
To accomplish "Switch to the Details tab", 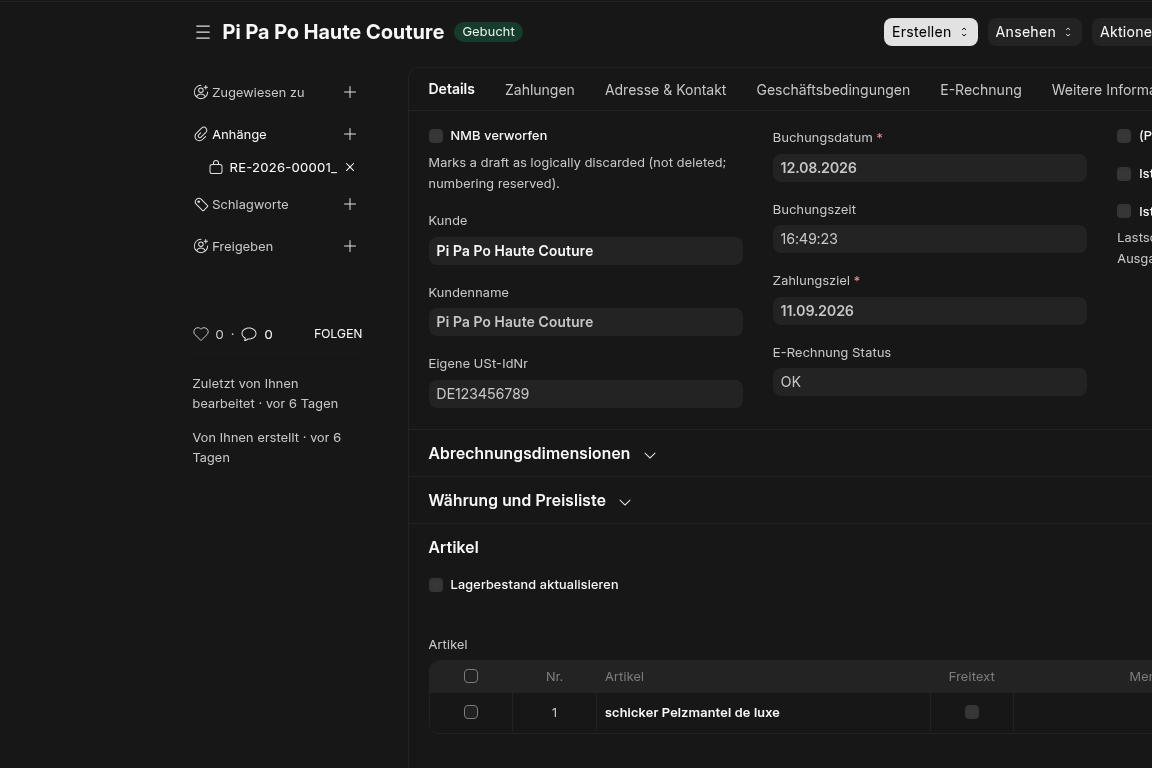I will [x=451, y=90].
